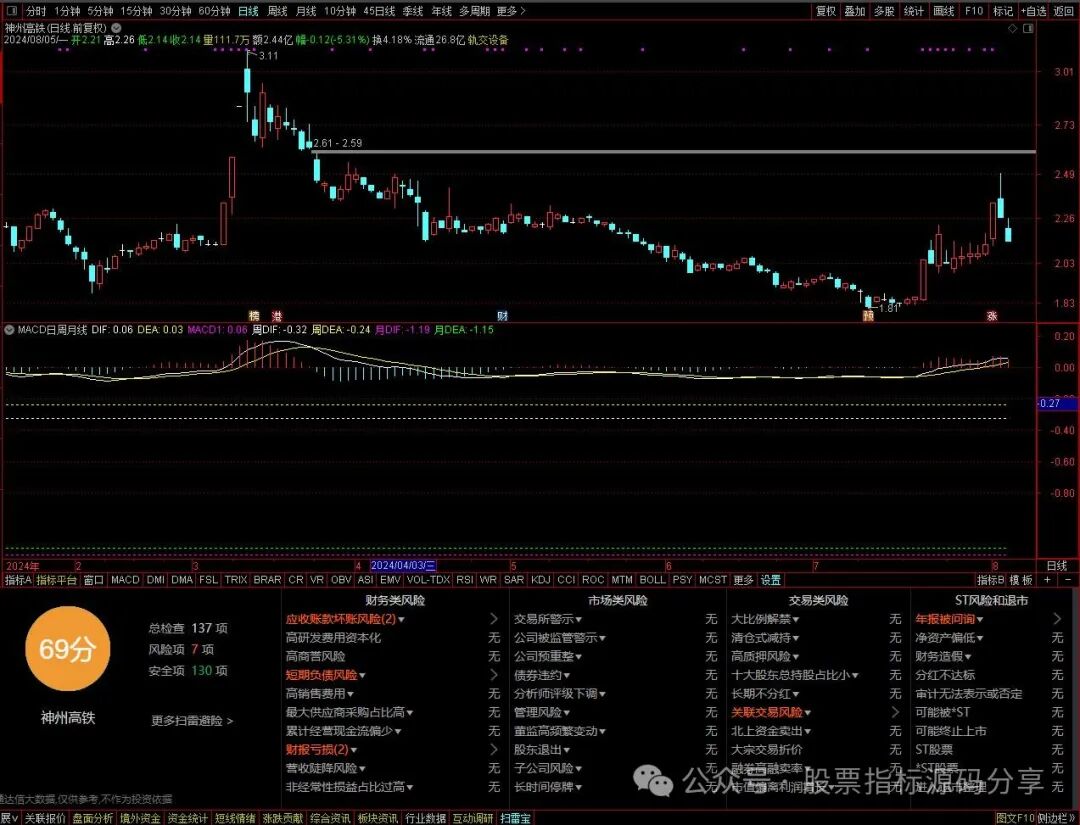This screenshot has width=1080, height=825.
Task: Click the 榜 event marker under the chart
Action: [254, 316]
